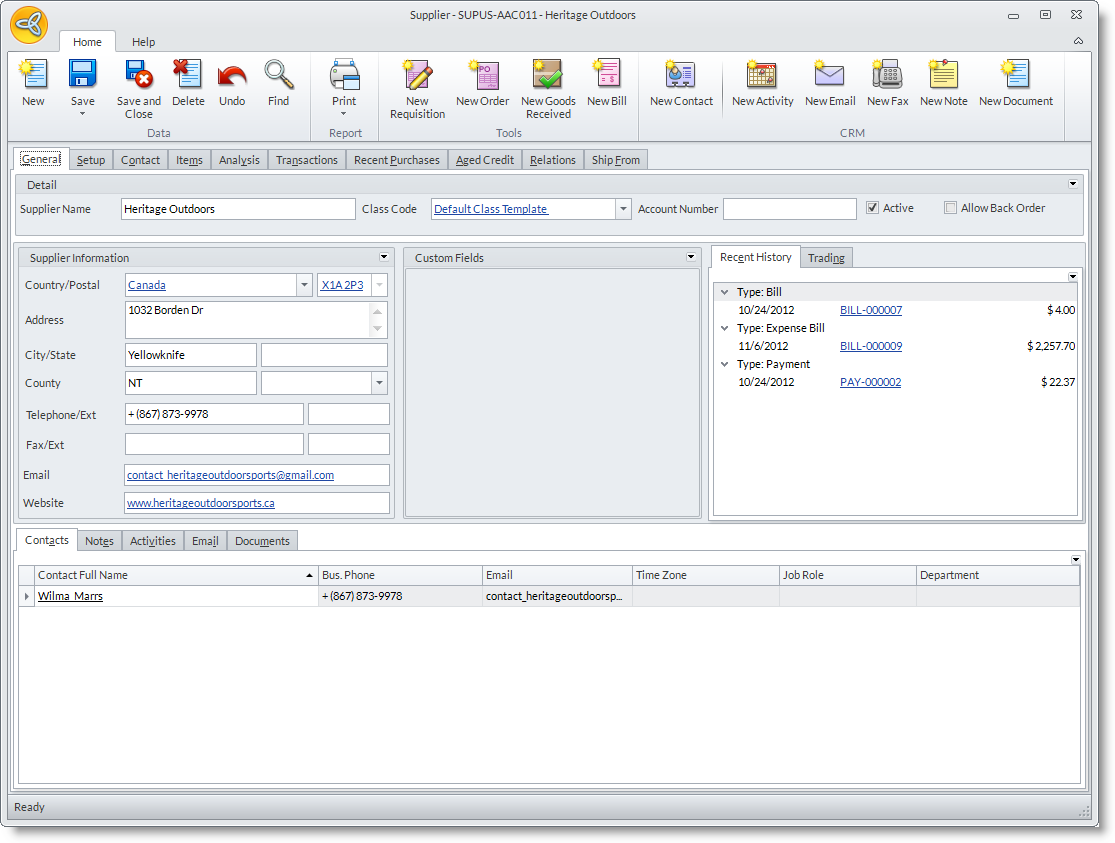Create a New Note from CRM group
This screenshot has width=1115, height=843.
click(x=943, y=76)
